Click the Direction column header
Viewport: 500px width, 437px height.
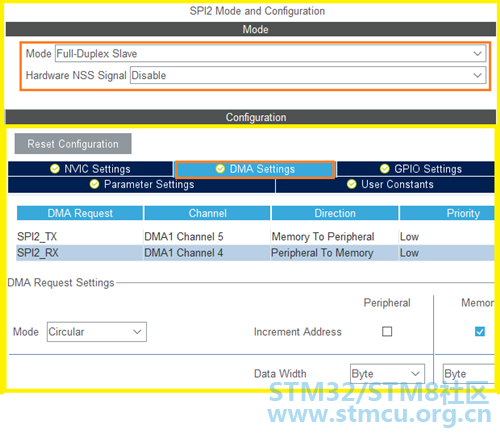335,213
